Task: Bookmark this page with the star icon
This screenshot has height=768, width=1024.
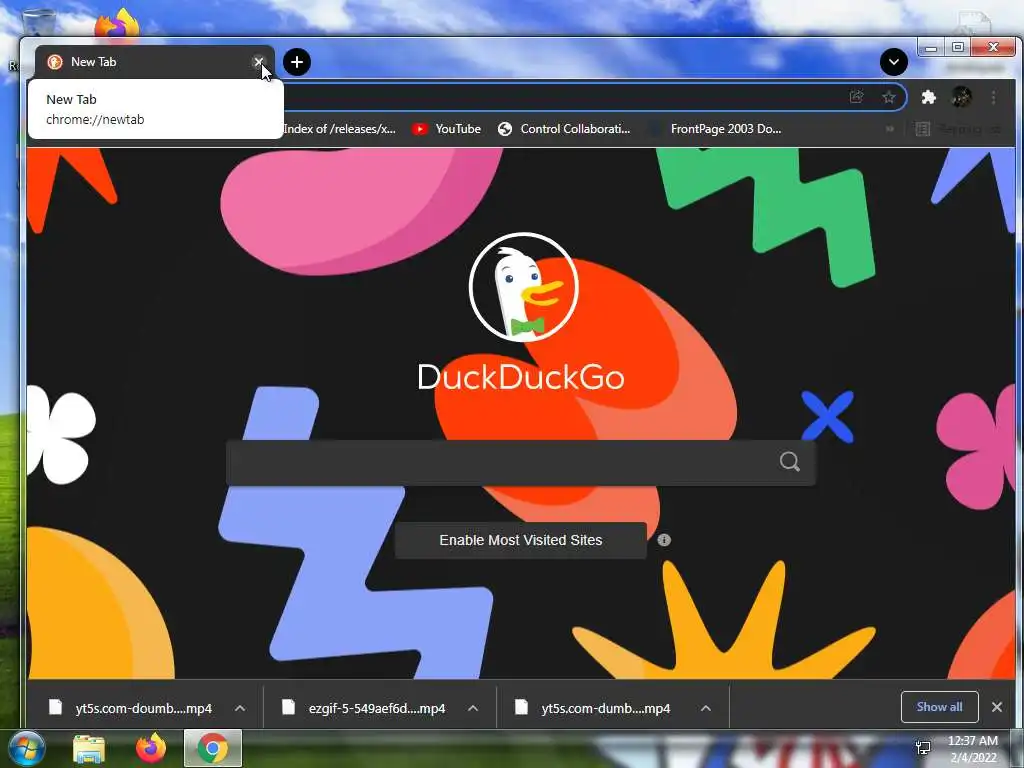Action: coord(889,97)
